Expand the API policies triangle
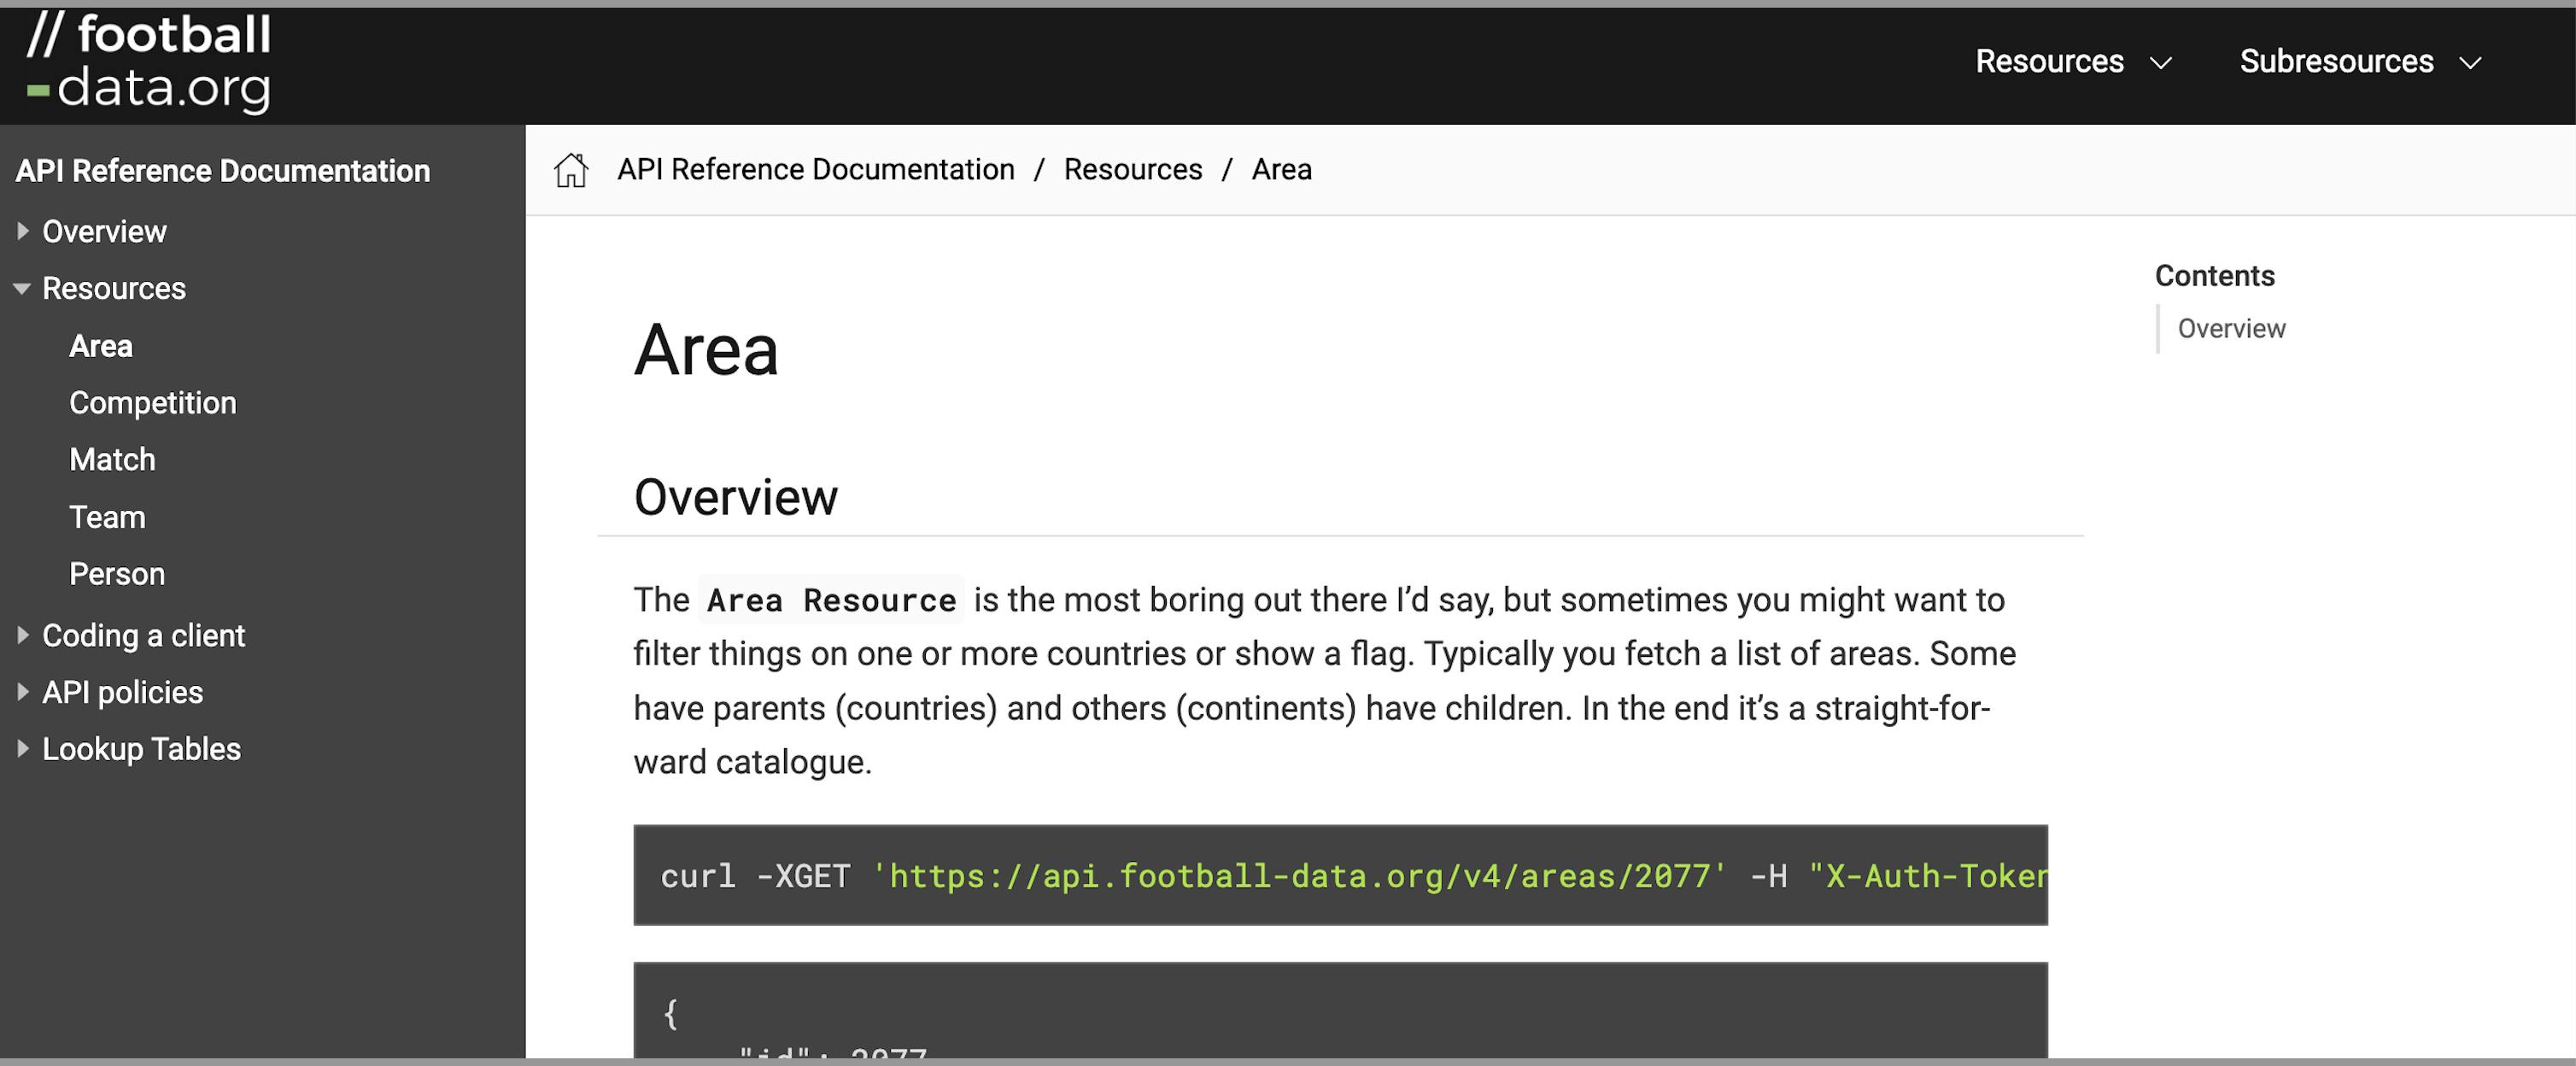The image size is (2576, 1066). click(22, 693)
